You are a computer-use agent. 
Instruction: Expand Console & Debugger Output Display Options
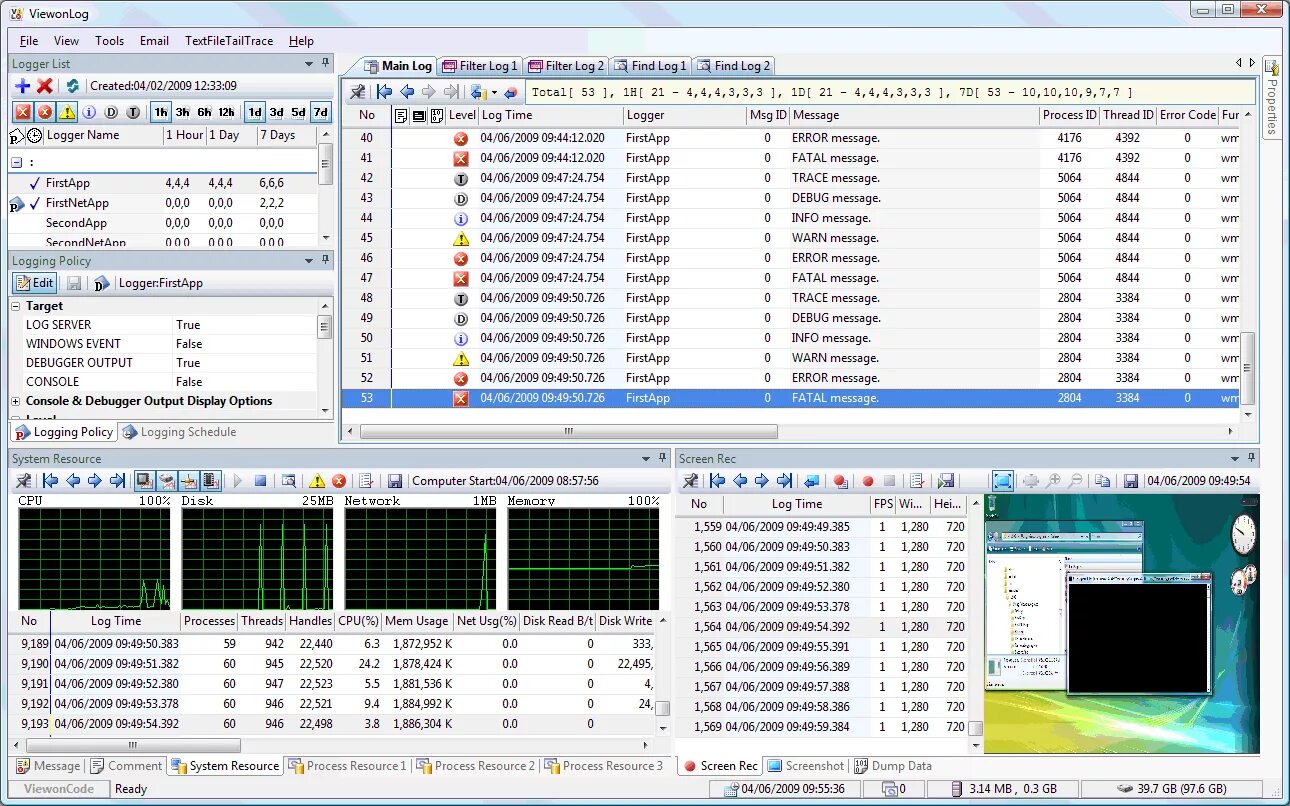pos(16,401)
